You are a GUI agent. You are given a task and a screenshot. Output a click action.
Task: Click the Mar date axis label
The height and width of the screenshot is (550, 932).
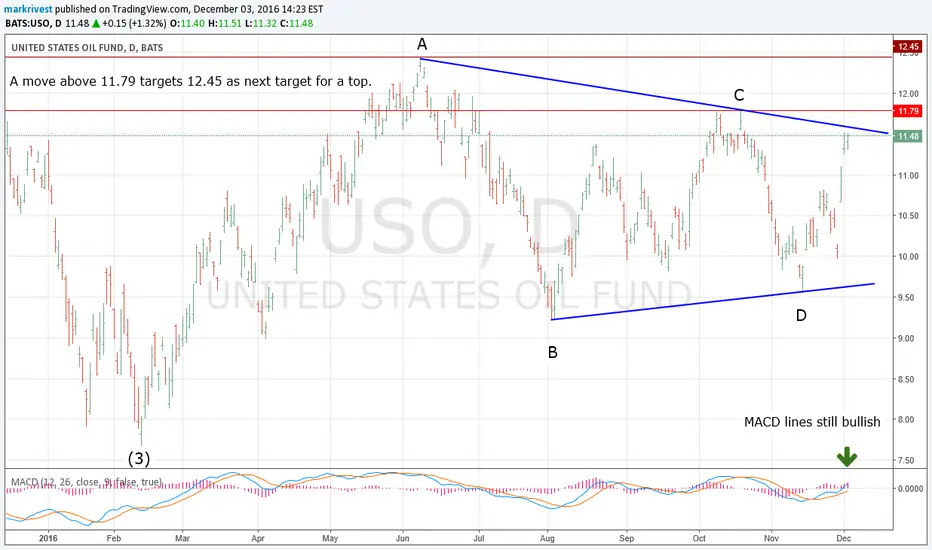coord(182,538)
